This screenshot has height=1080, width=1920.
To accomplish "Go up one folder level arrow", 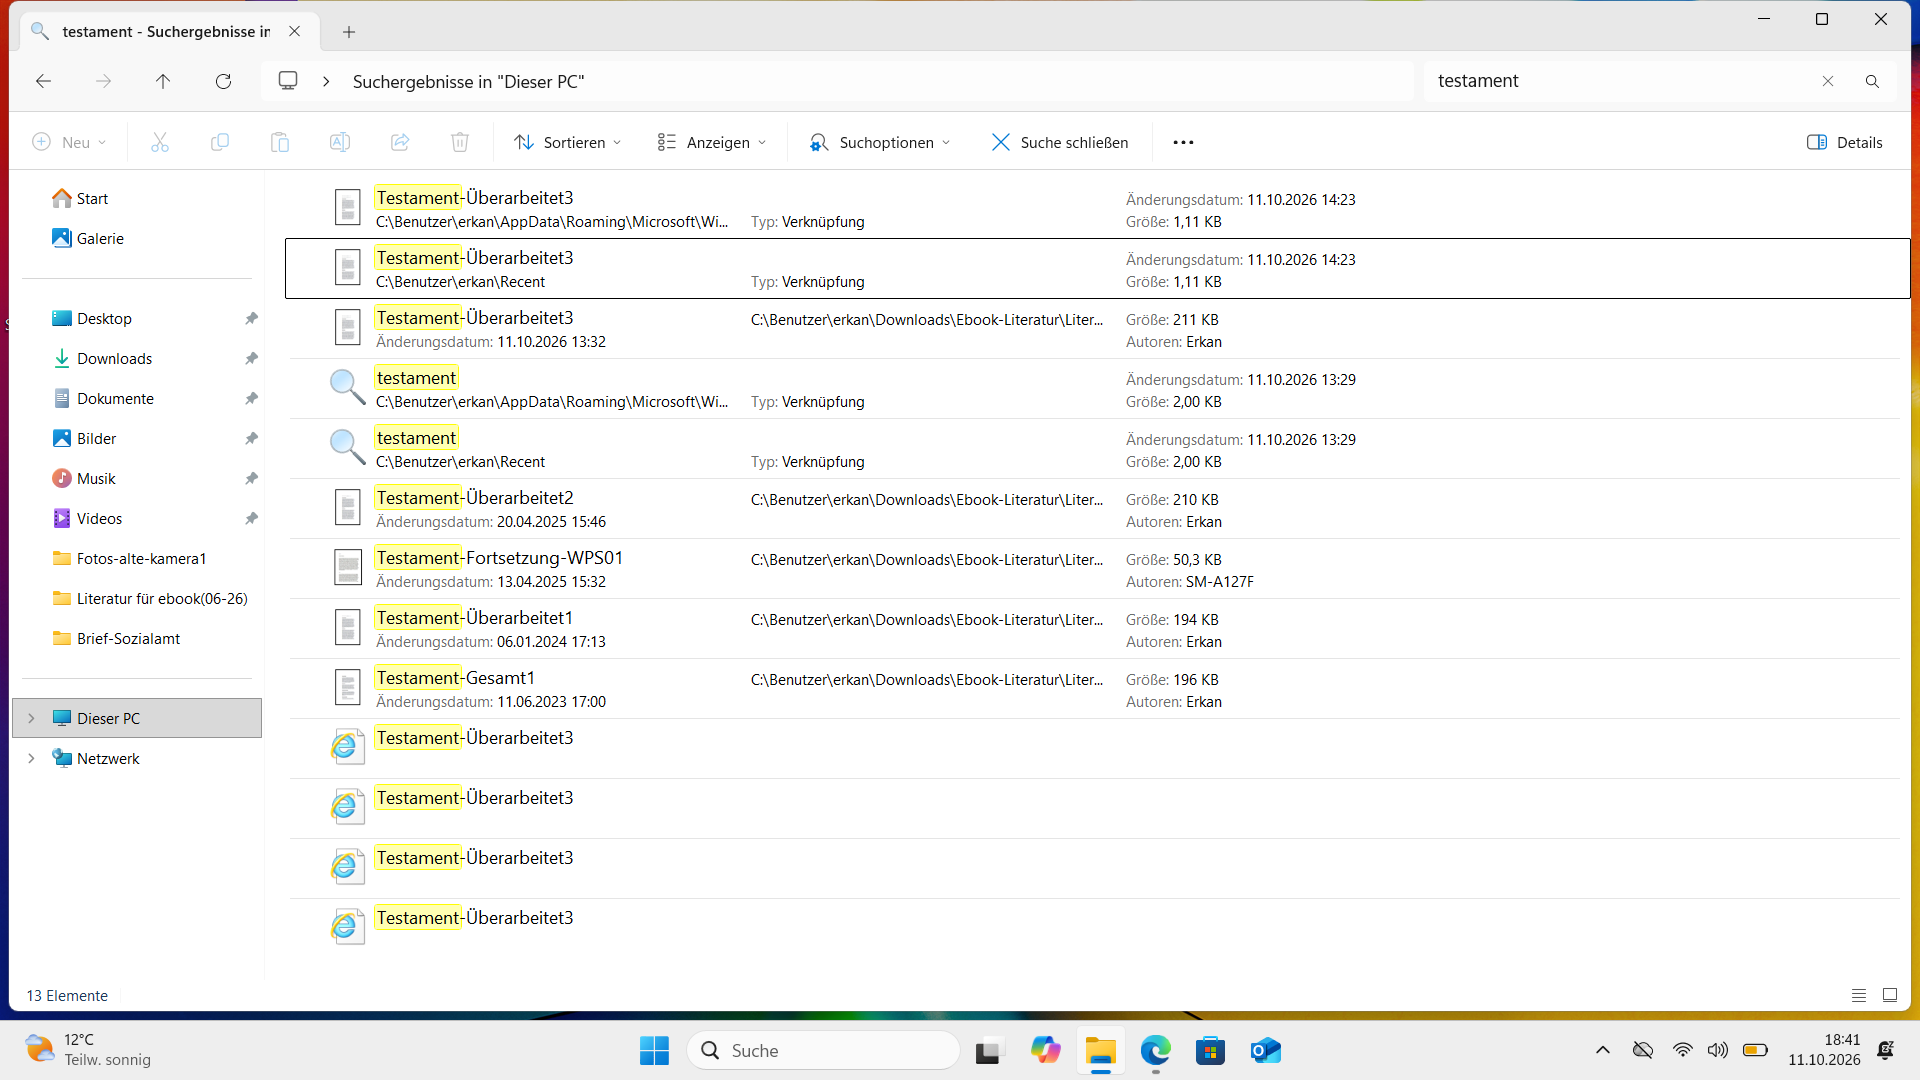I will point(163,81).
